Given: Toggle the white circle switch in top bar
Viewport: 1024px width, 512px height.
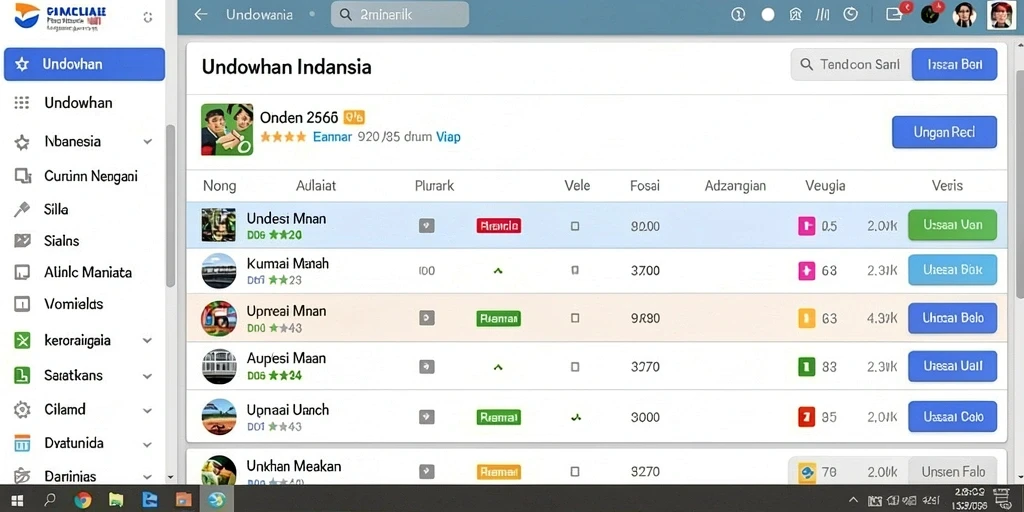Looking at the screenshot, I should [x=768, y=14].
